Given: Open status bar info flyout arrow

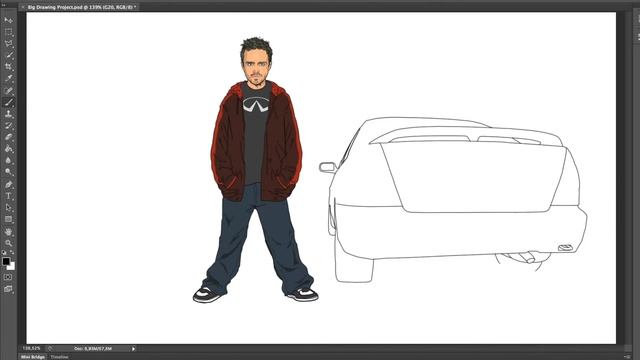Looking at the screenshot, I should pos(133,349).
